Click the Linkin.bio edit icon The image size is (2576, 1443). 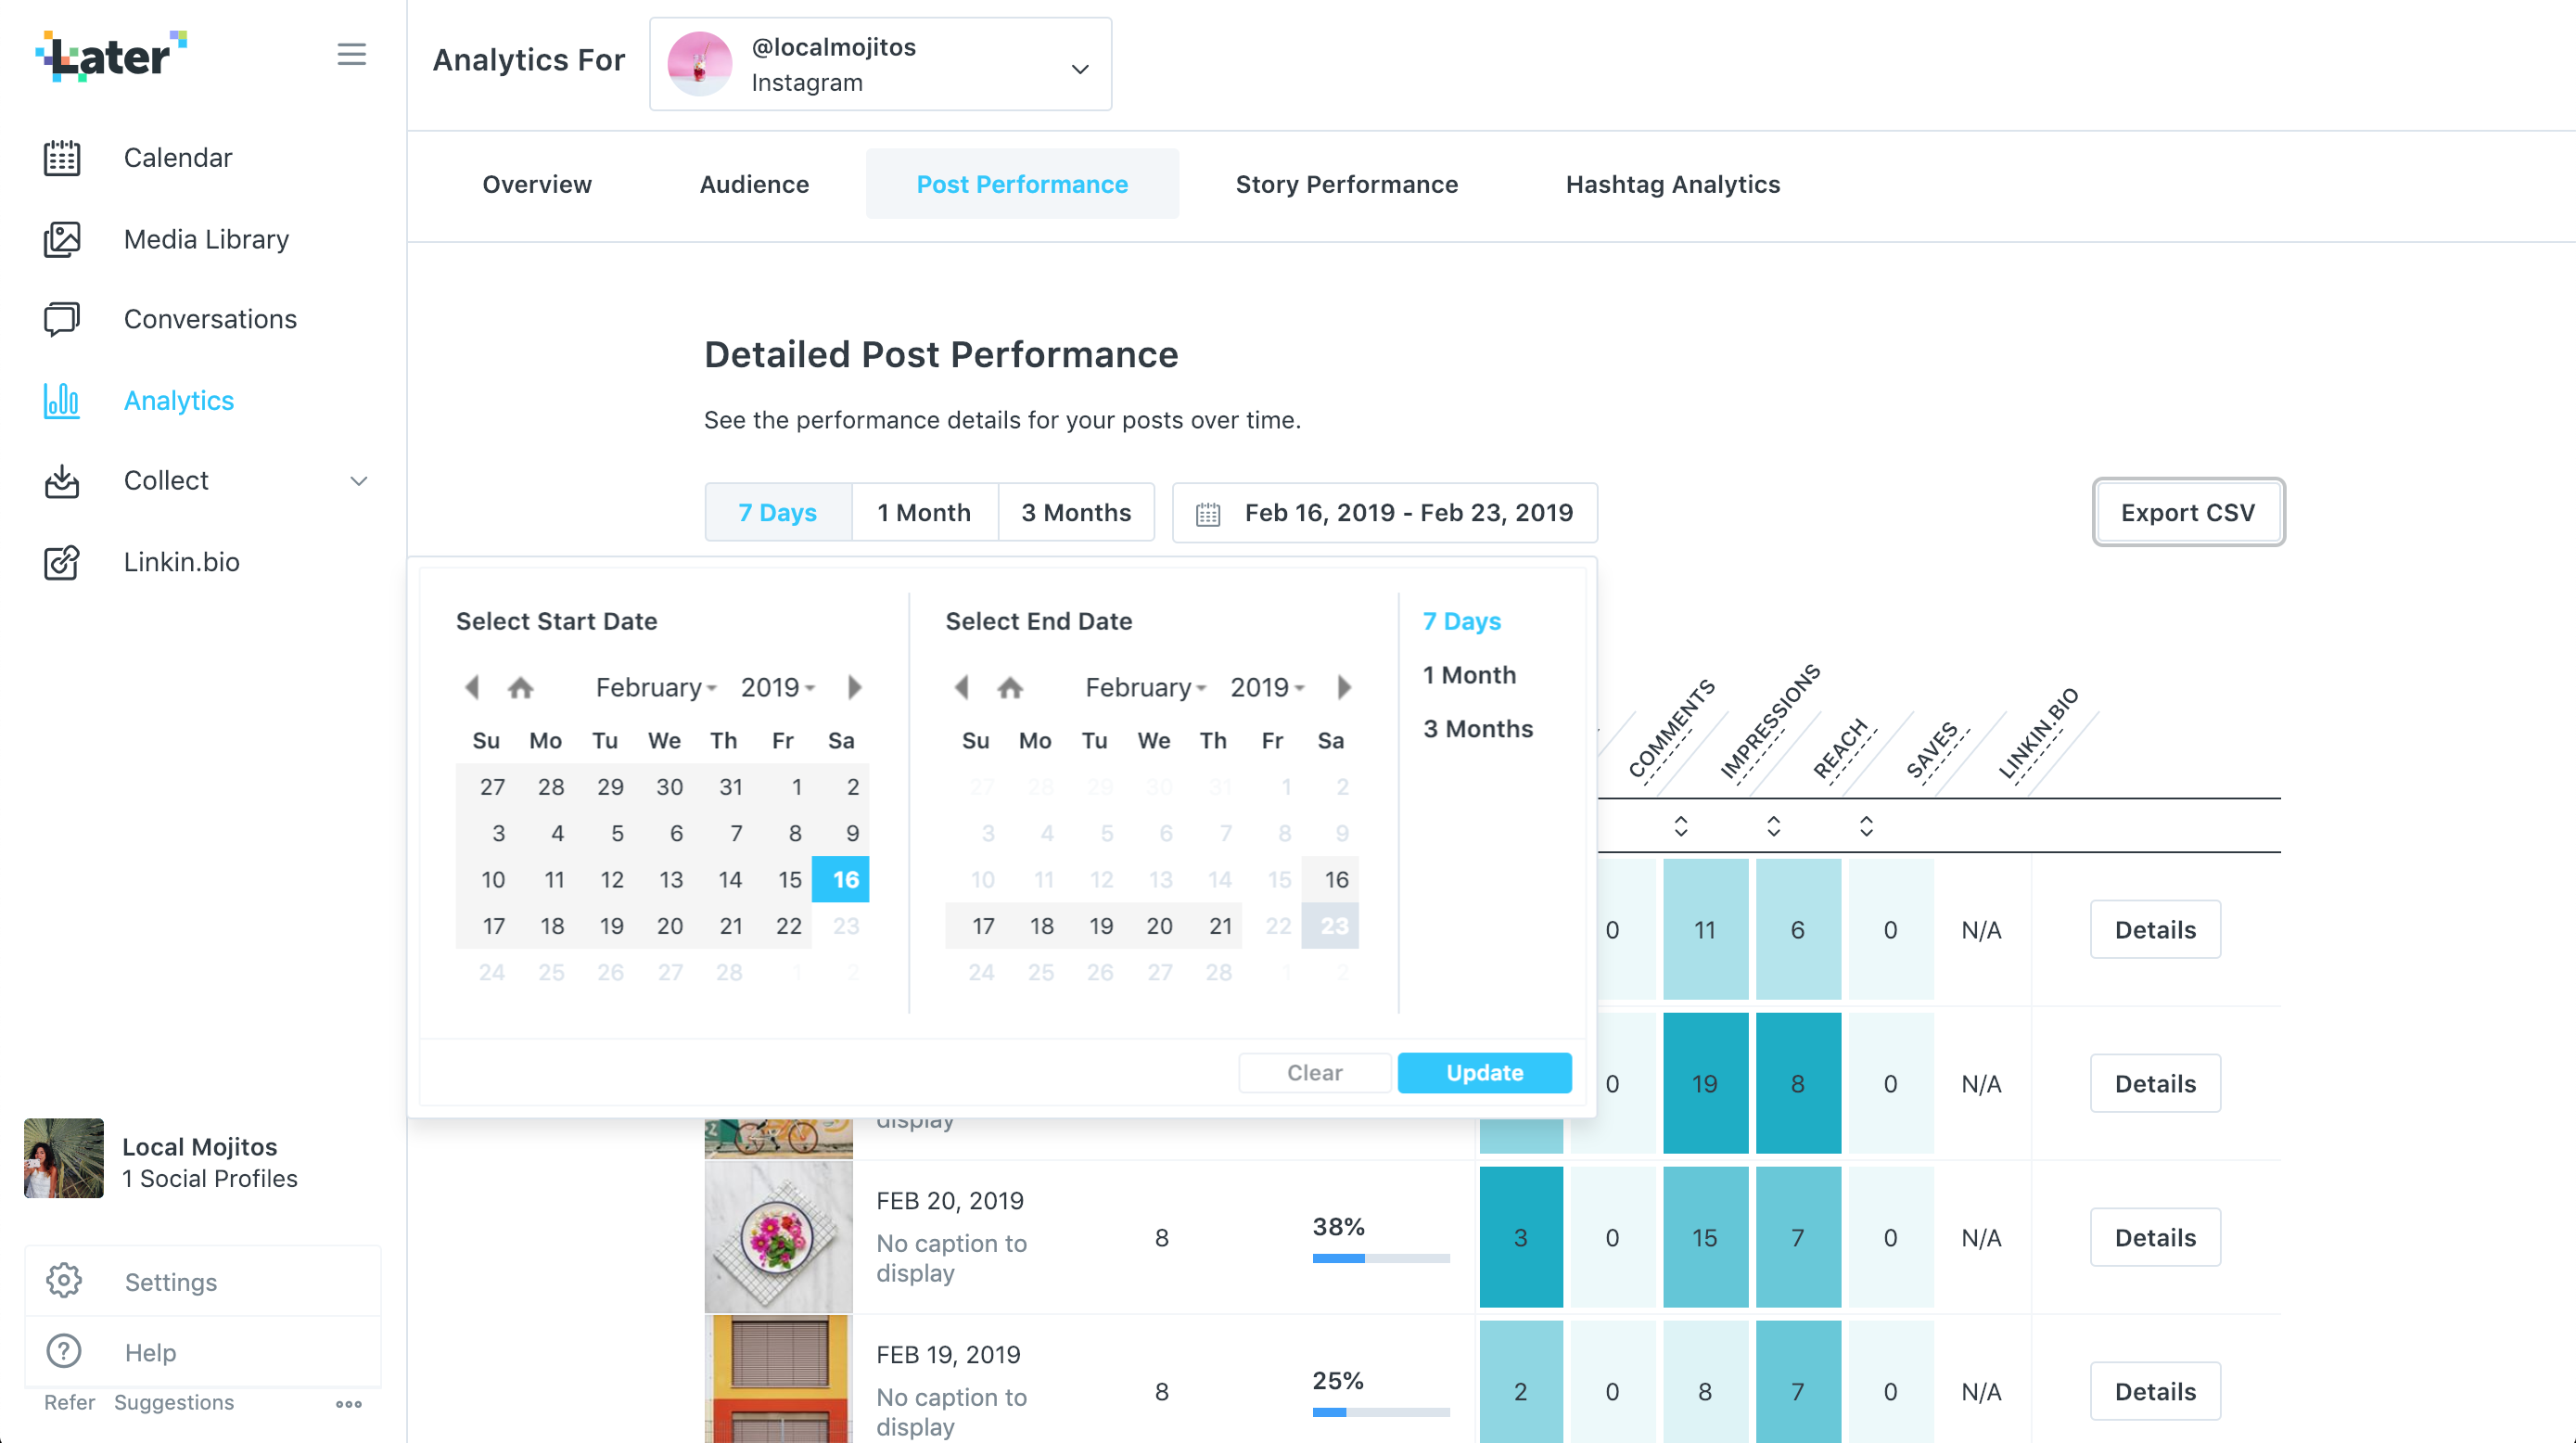(x=62, y=562)
